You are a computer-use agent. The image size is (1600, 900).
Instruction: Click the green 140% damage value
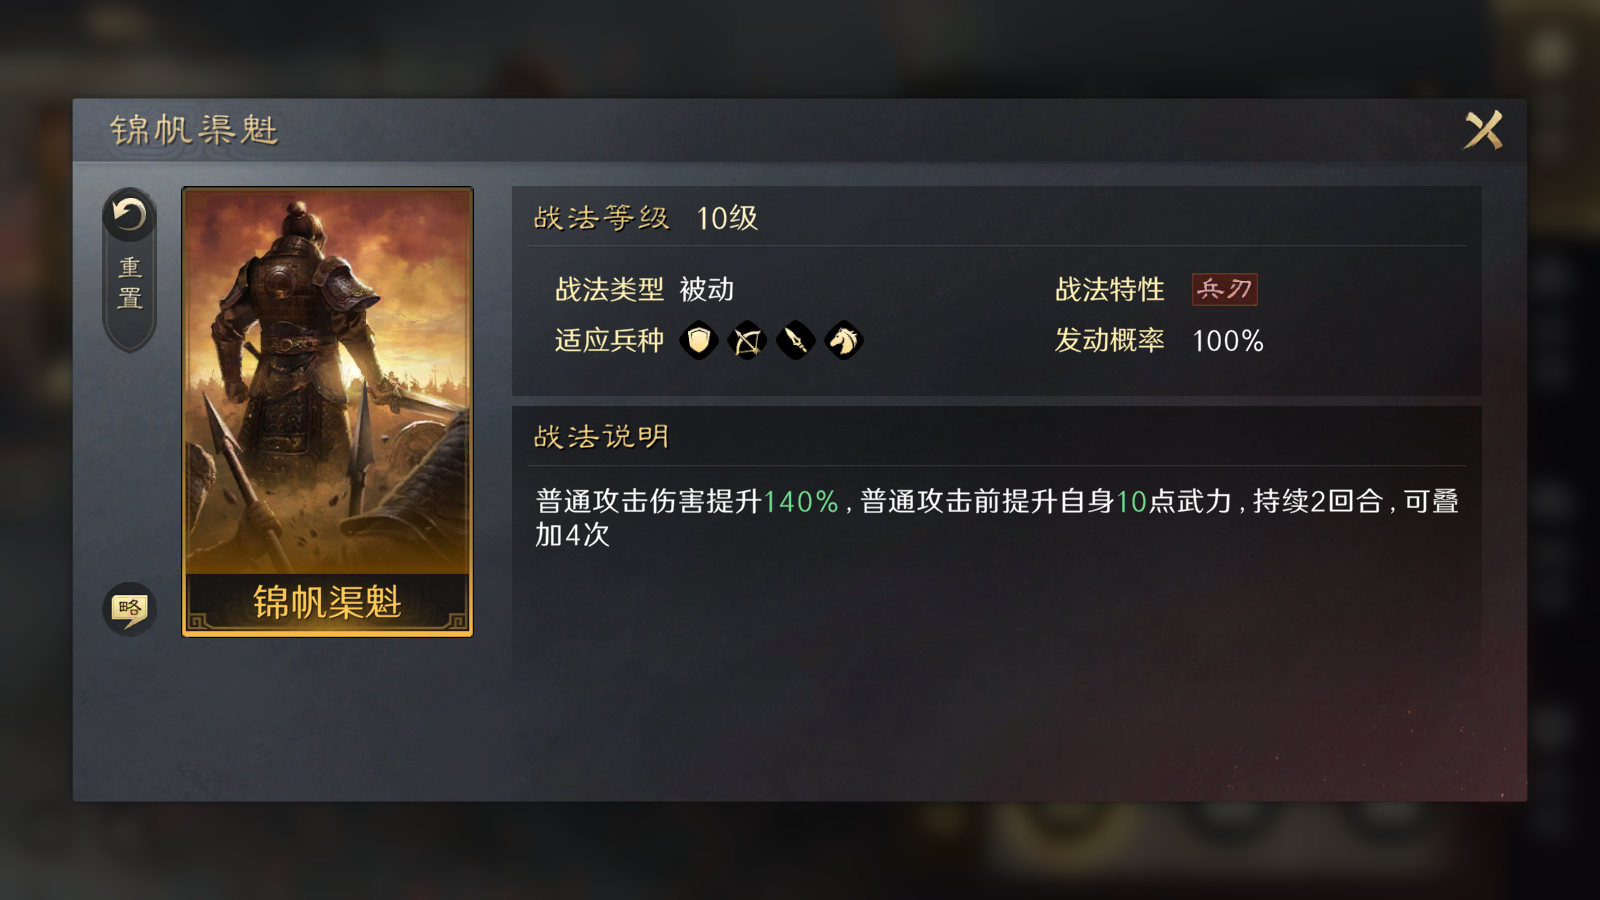pos(800,501)
